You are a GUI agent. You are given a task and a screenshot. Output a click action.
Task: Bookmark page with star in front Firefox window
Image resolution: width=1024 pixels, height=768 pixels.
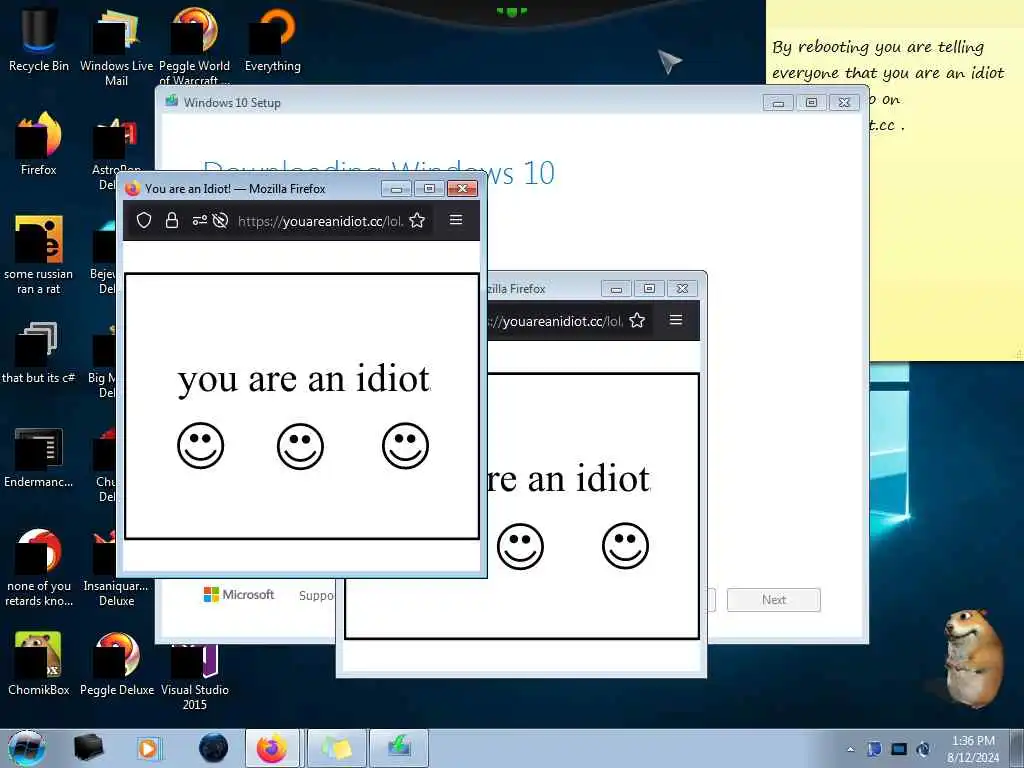coord(417,221)
